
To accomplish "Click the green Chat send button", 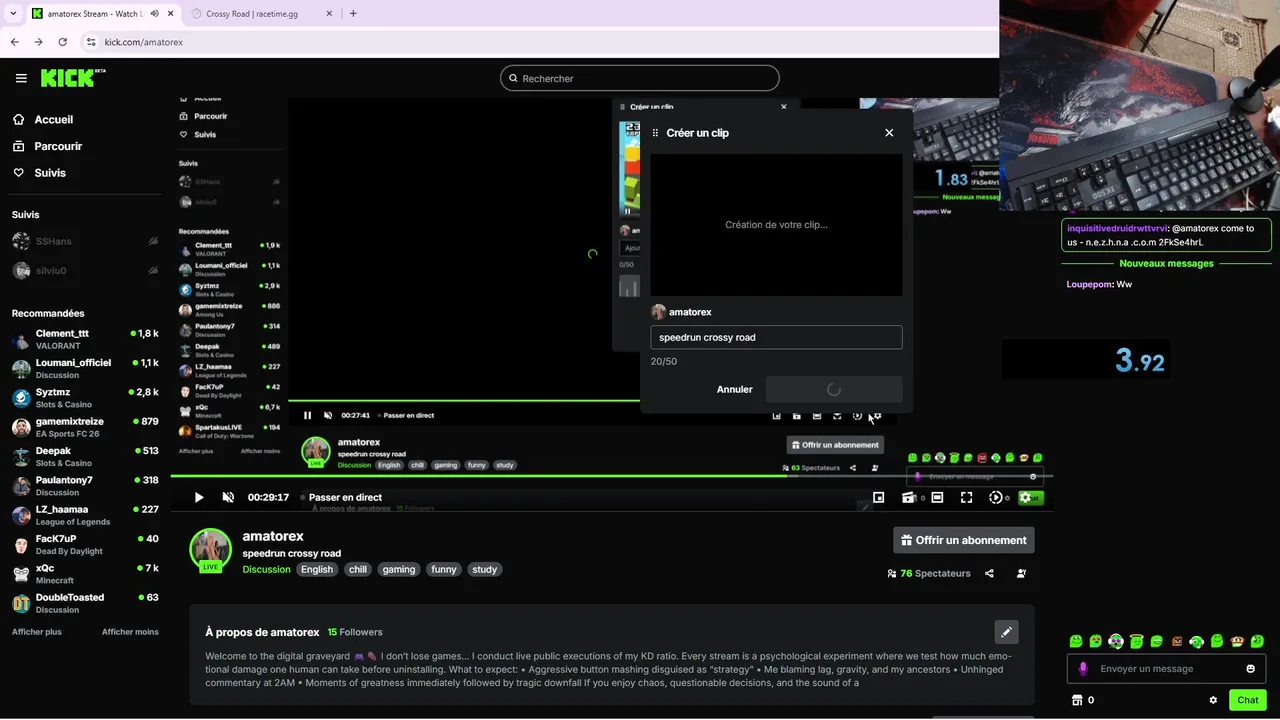I will (1247, 700).
